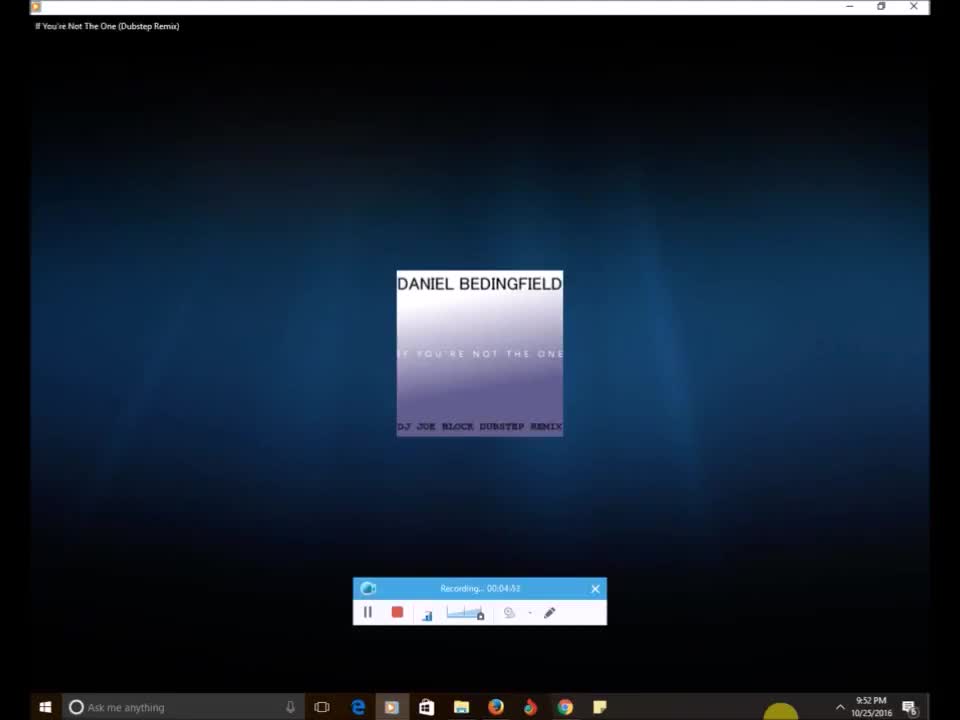Launch Firefox from the taskbar
This screenshot has height=720, width=960.
click(x=496, y=707)
